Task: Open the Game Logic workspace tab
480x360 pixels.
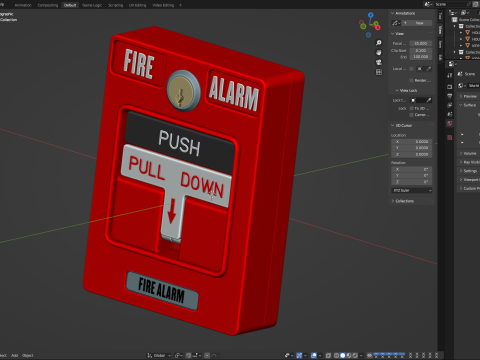Action: 92,5
